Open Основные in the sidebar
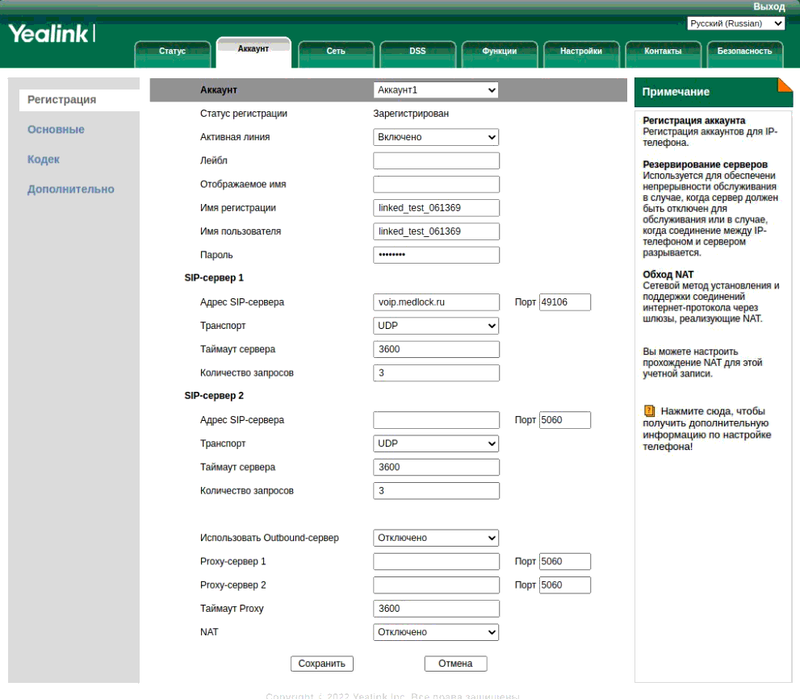This screenshot has height=699, width=800. [56, 130]
